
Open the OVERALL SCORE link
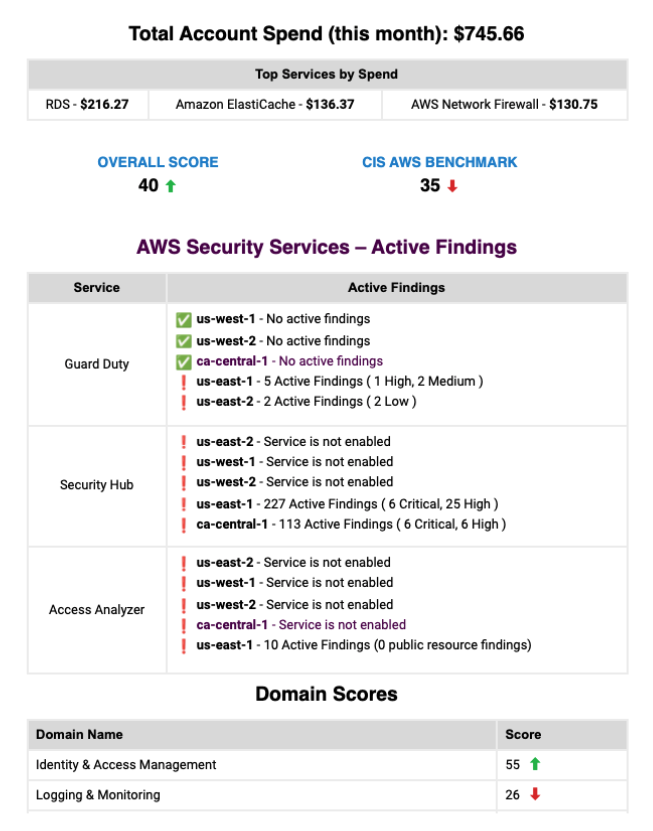click(x=158, y=162)
